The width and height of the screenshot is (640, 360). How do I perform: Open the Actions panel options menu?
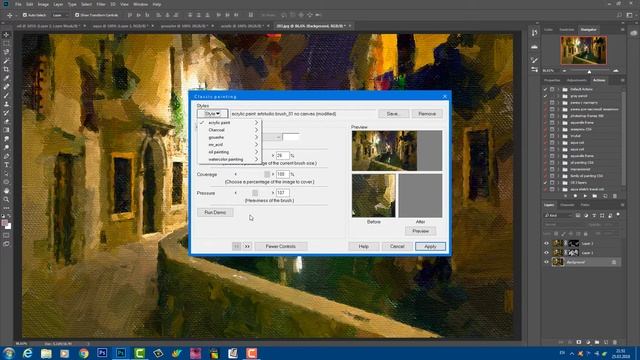622,80
